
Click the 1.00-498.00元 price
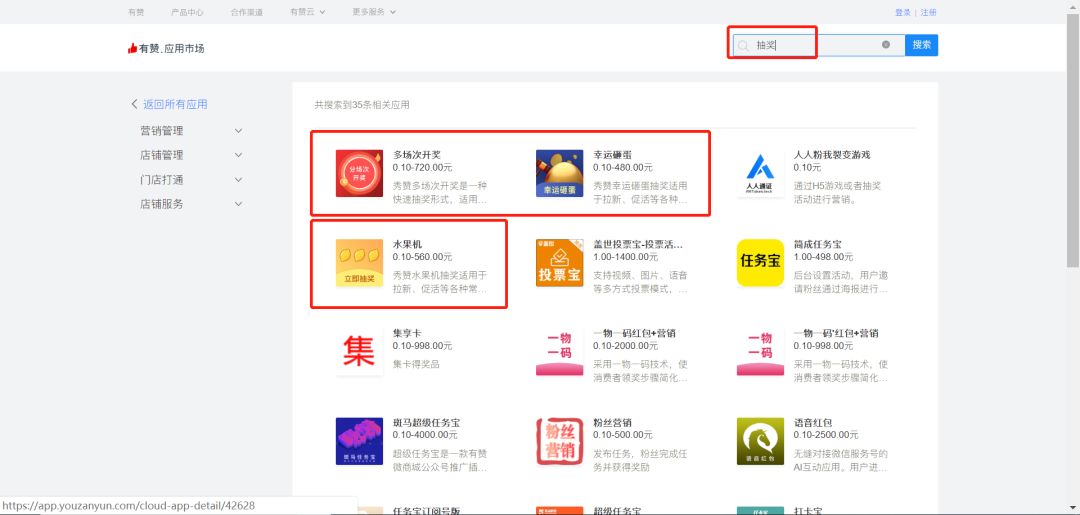pyautogui.click(x=823, y=257)
